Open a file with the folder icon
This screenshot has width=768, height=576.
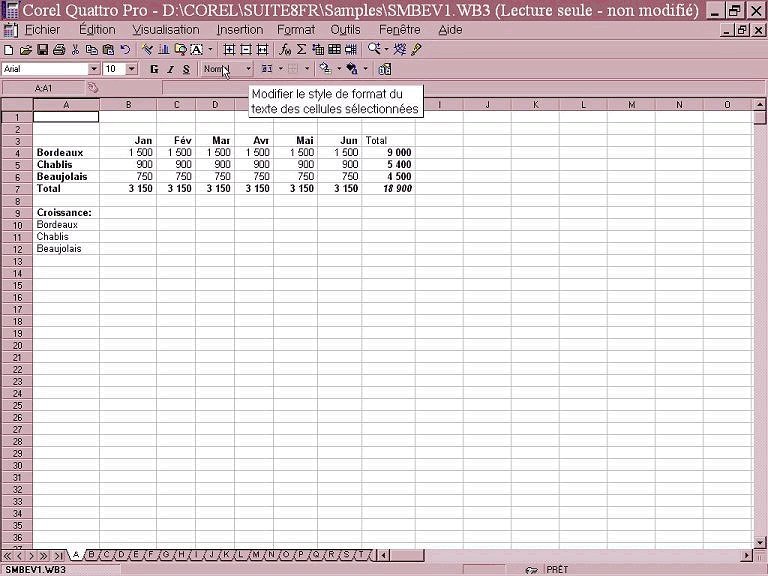[25, 49]
